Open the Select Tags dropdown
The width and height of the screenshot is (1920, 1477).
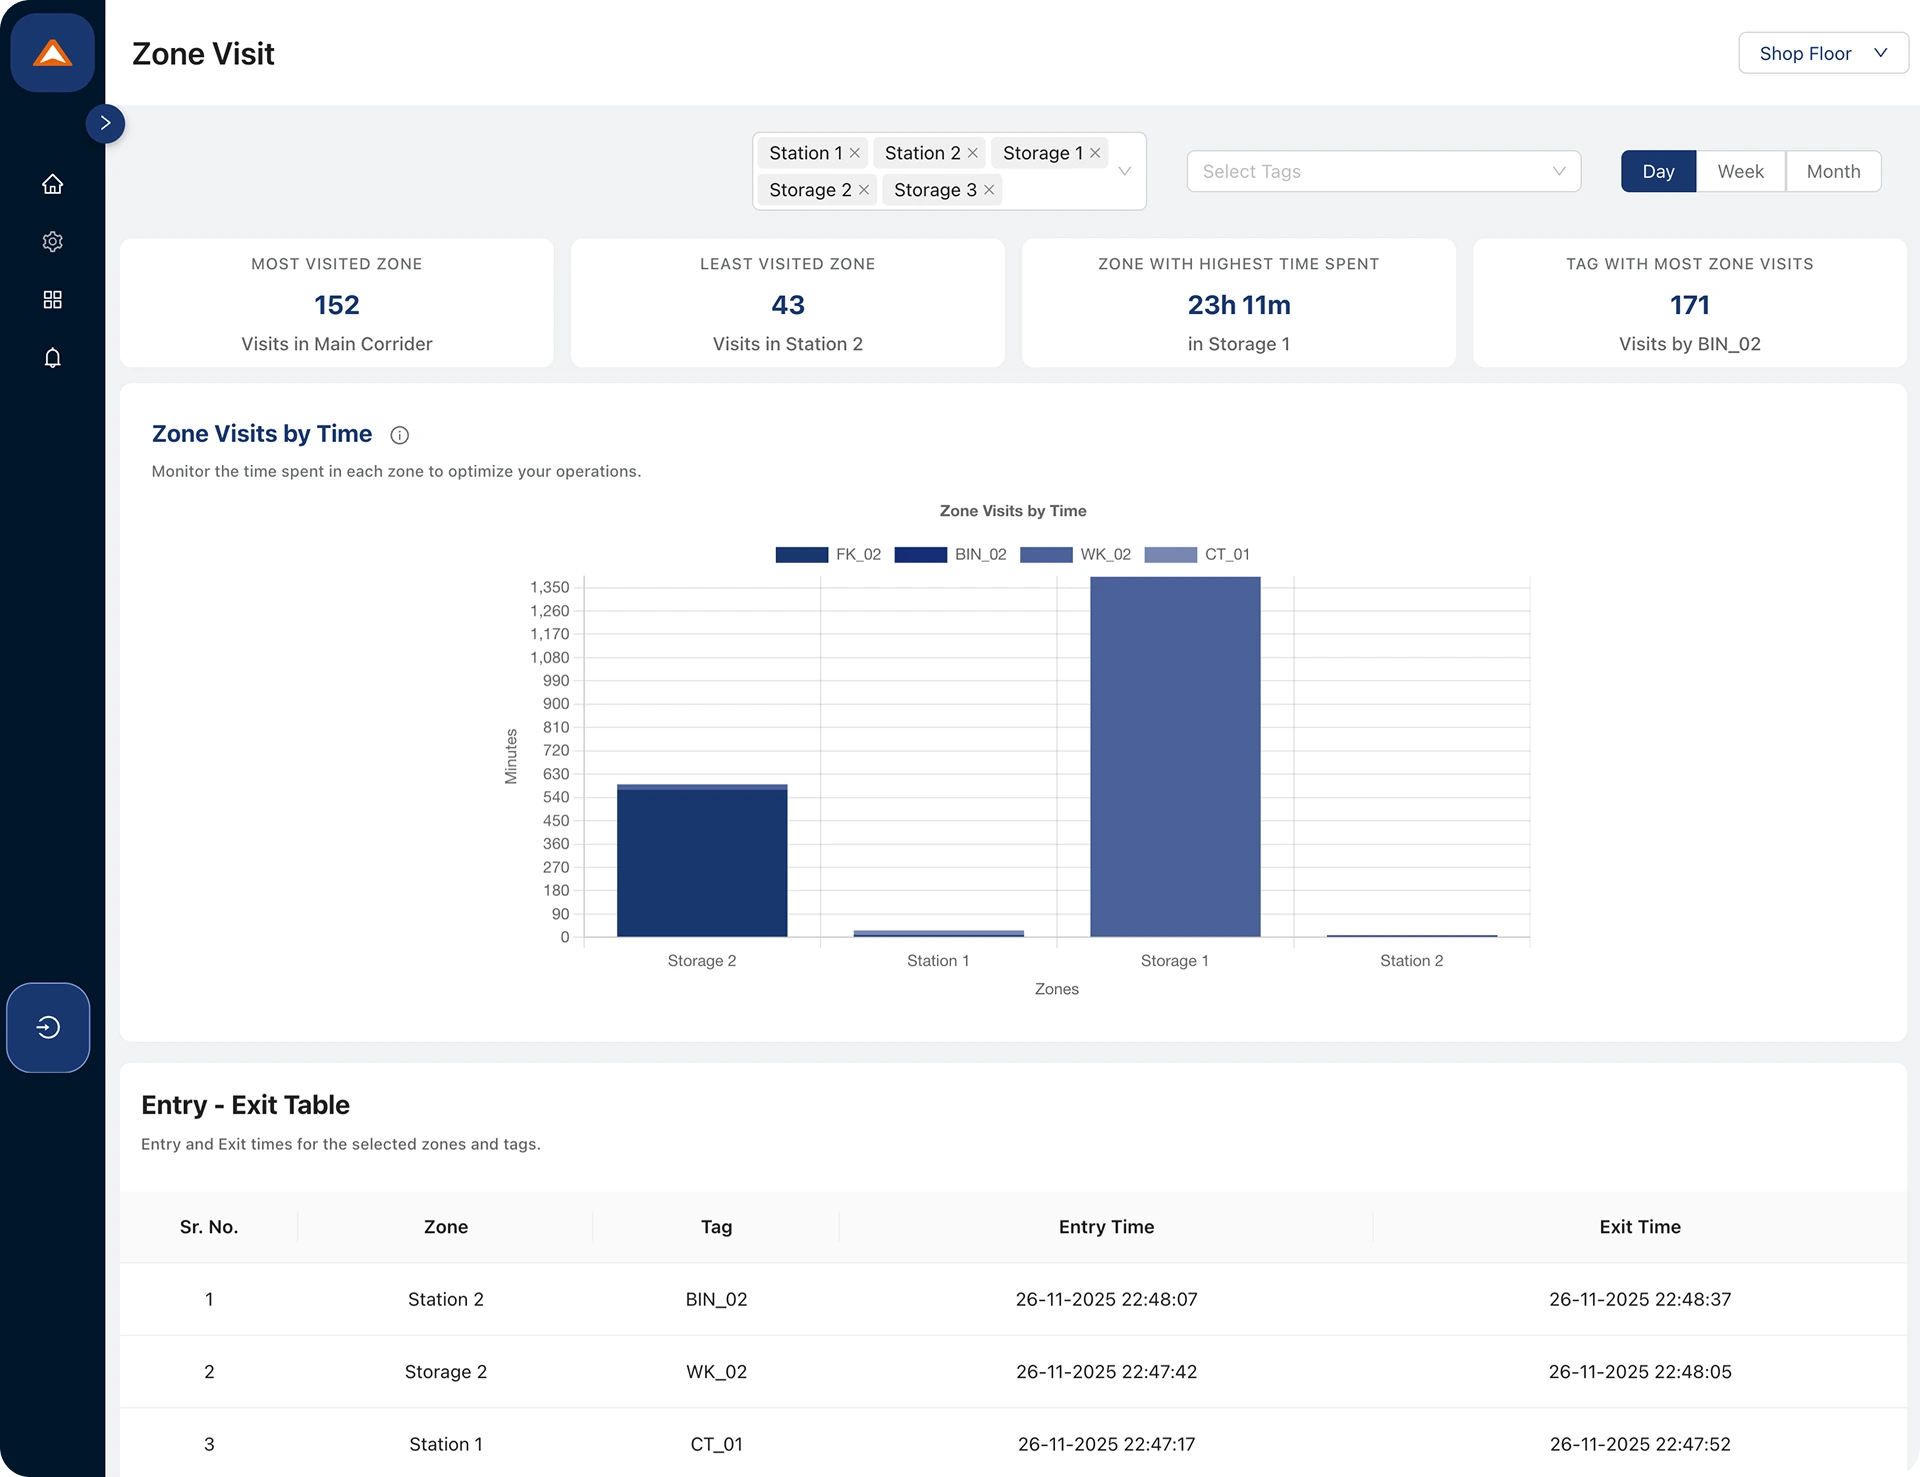pyautogui.click(x=1382, y=172)
